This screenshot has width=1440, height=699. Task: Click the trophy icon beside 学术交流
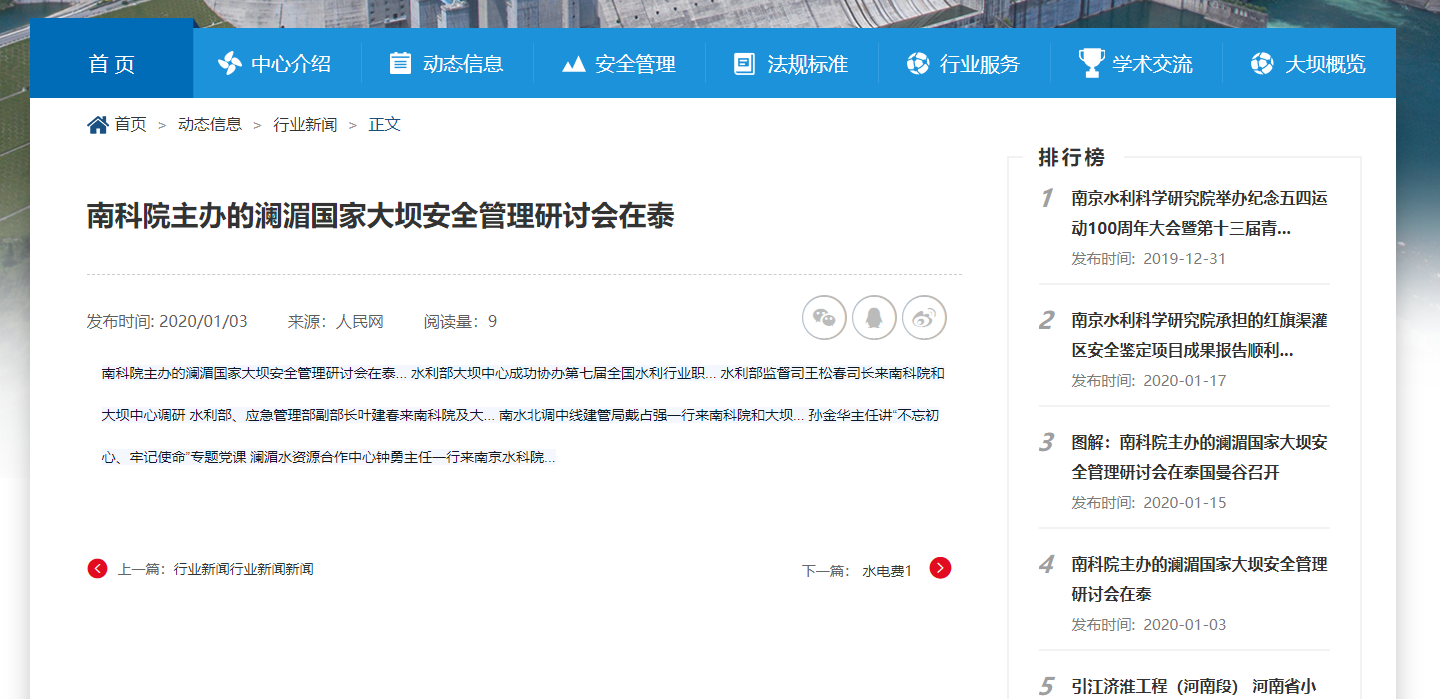pyautogui.click(x=1091, y=63)
